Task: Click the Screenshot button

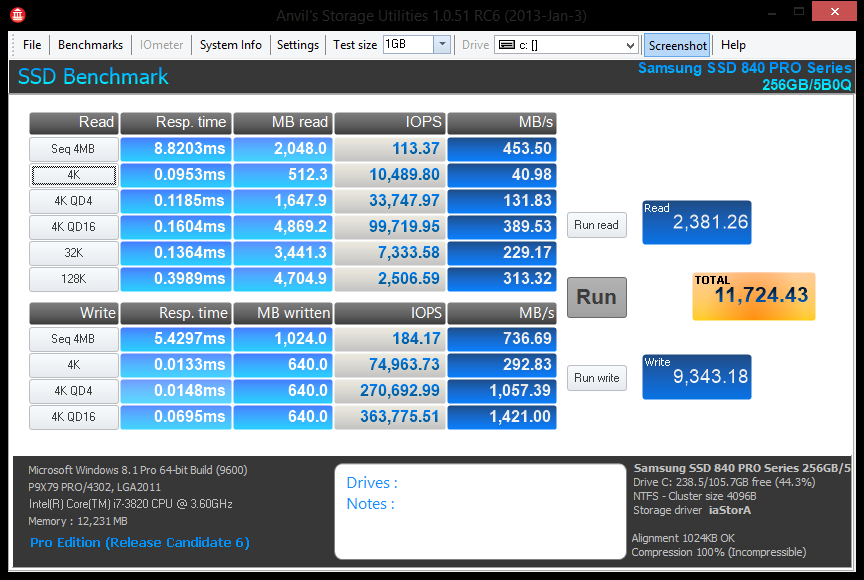Action: coord(677,45)
